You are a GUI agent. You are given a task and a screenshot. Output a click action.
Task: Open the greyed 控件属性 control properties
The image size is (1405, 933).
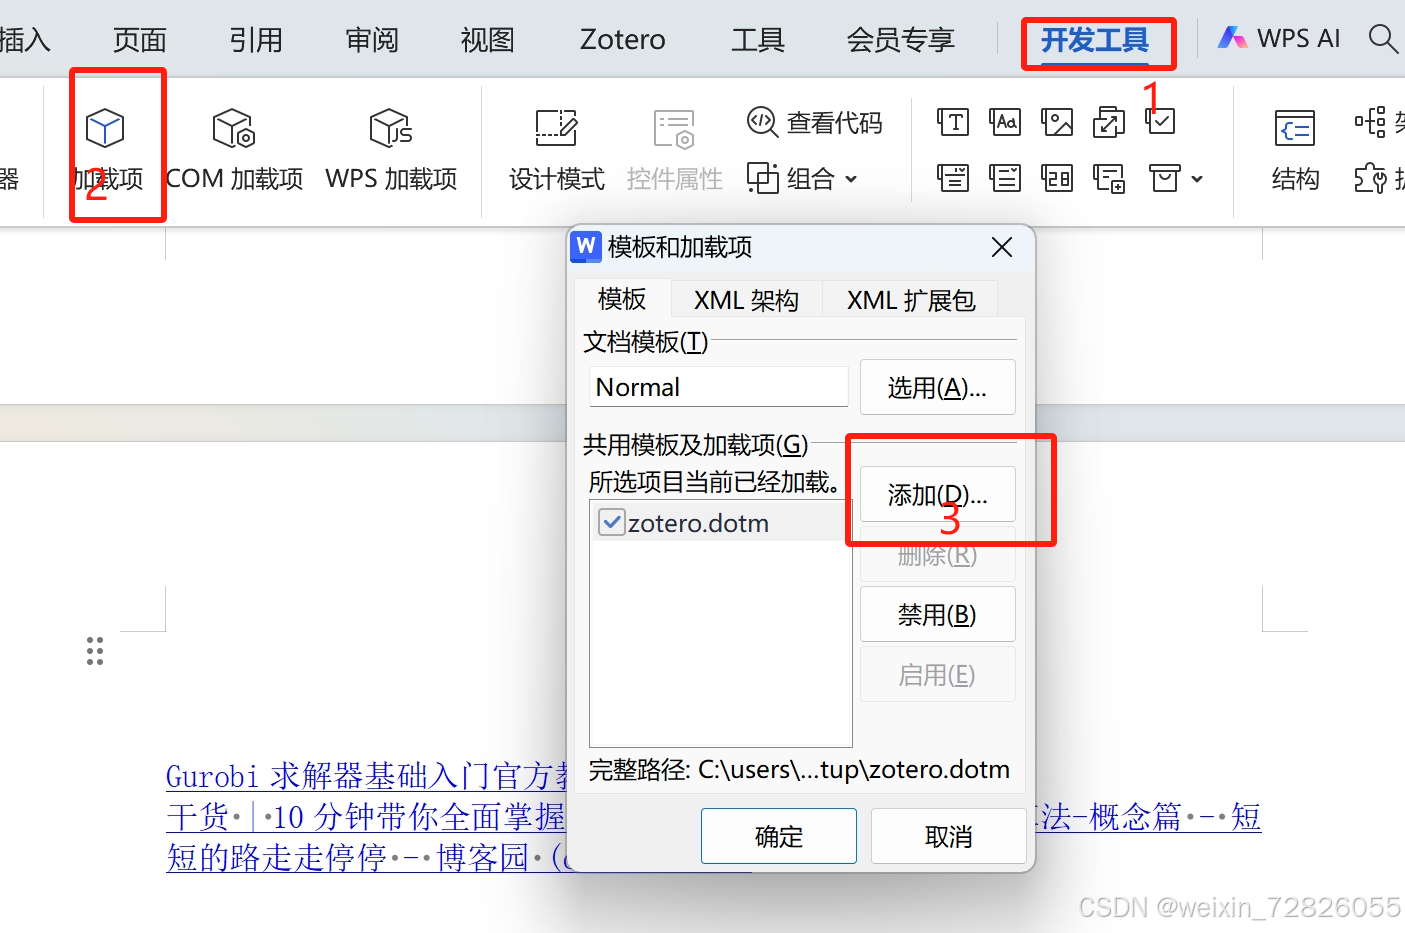coord(674,150)
